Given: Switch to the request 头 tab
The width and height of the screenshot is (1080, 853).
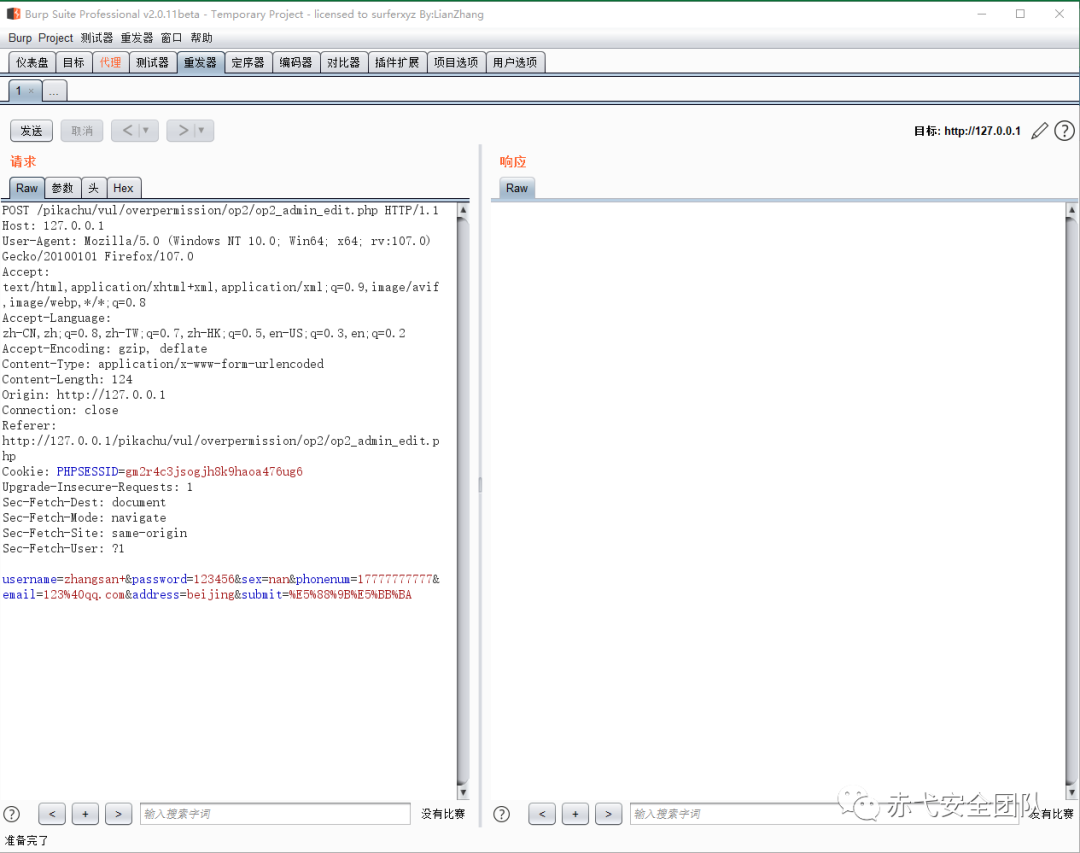Looking at the screenshot, I should coord(94,188).
